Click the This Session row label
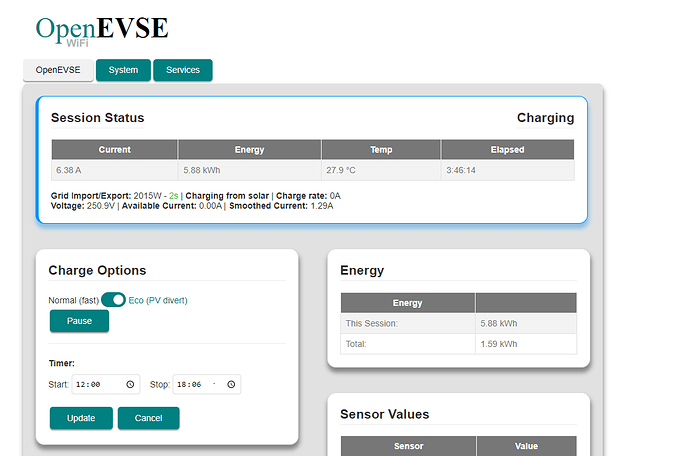The height and width of the screenshot is (456, 690). pos(371,324)
